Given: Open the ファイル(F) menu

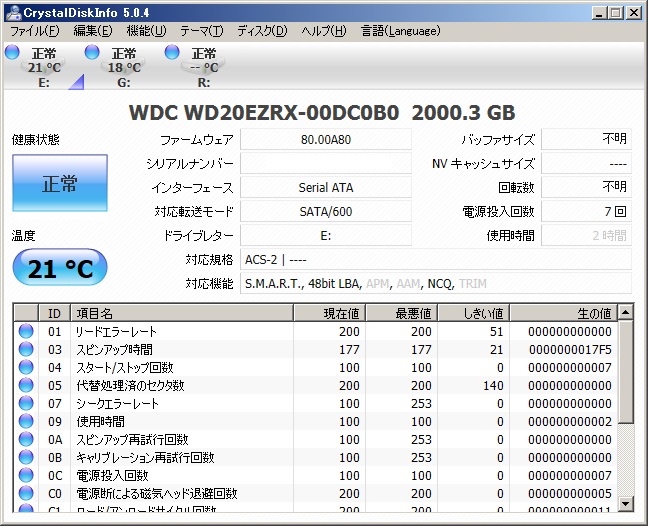Looking at the screenshot, I should [x=35, y=31].
